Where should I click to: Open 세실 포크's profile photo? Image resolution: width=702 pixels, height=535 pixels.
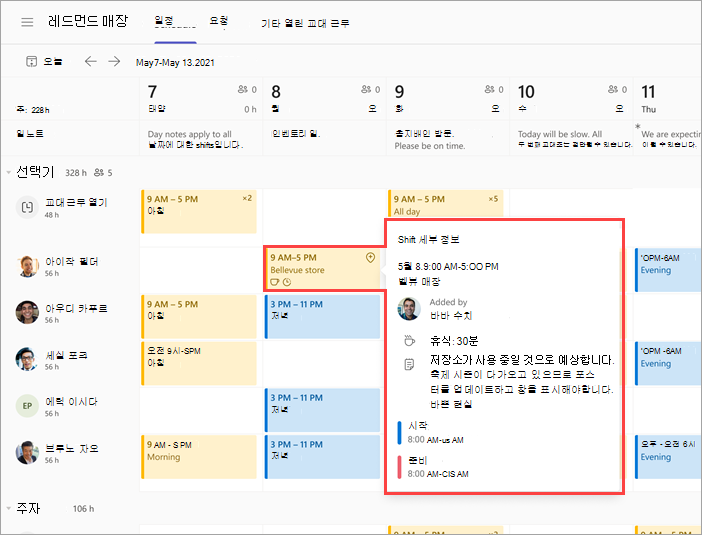coord(27,359)
